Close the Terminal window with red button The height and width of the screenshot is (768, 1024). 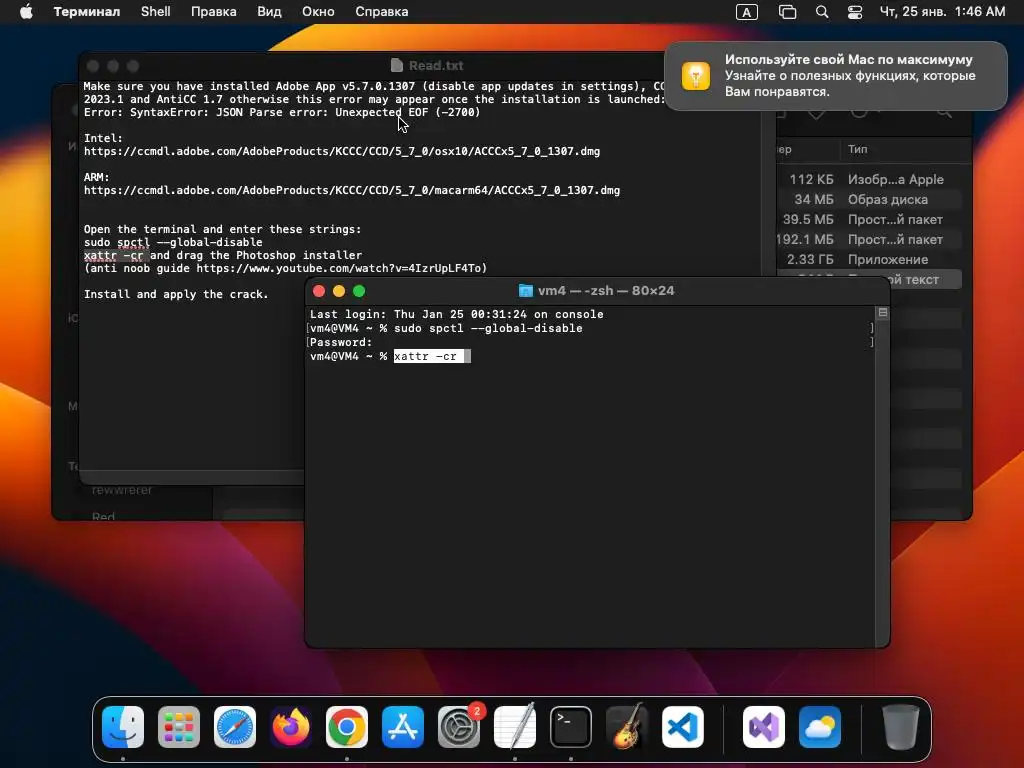click(x=319, y=291)
